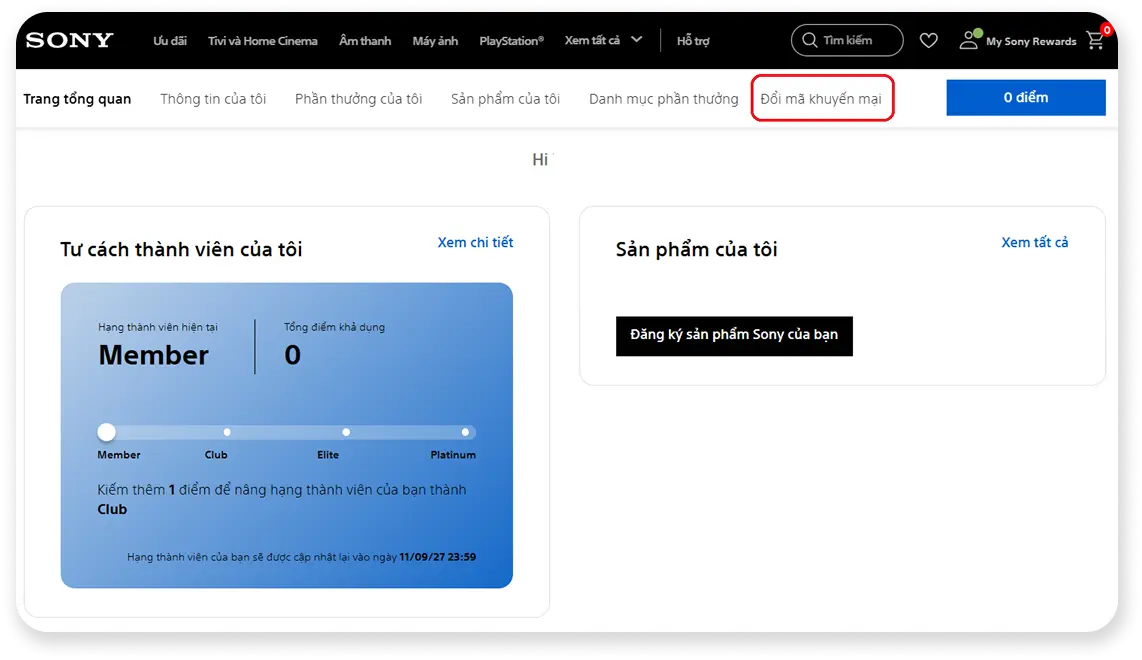Open Xem tất cả products link

click(1034, 243)
